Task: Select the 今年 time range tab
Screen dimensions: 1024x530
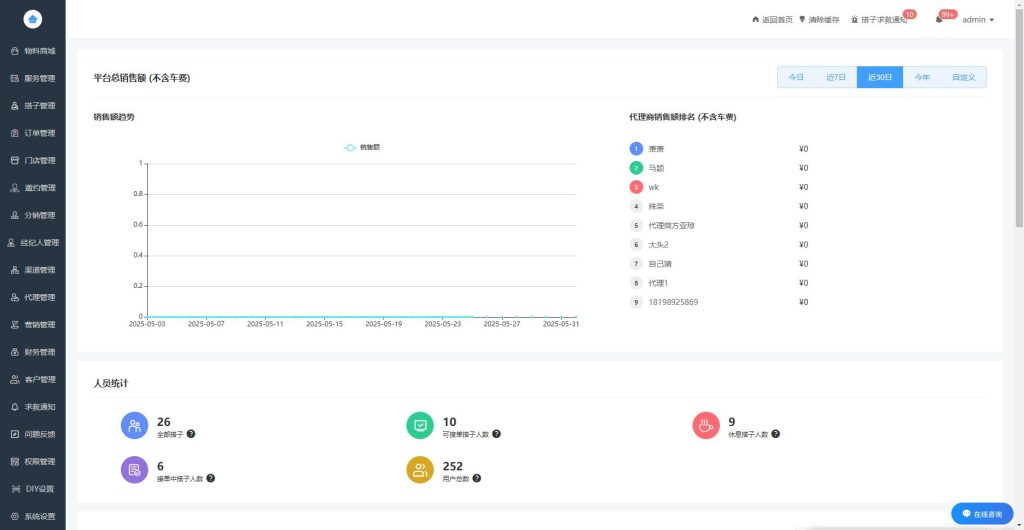Action: pyautogui.click(x=921, y=77)
